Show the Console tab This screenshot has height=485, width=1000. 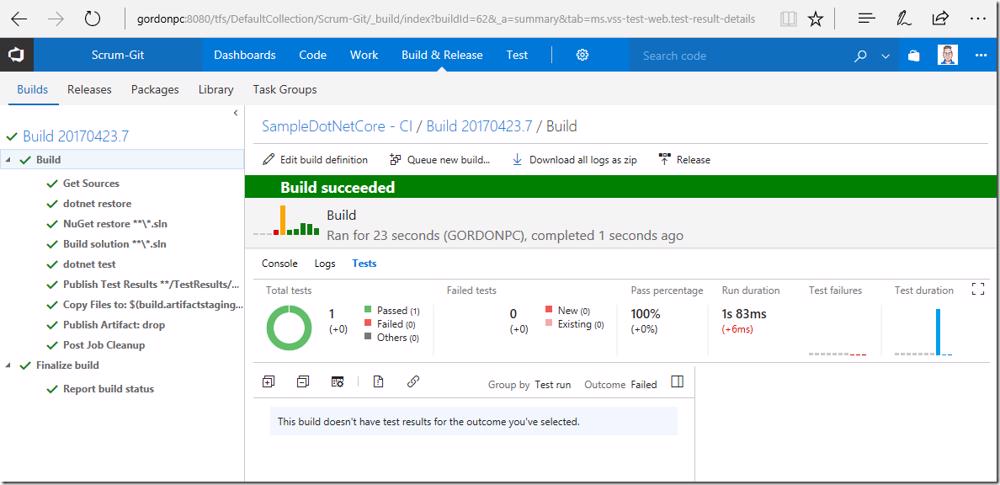[280, 263]
